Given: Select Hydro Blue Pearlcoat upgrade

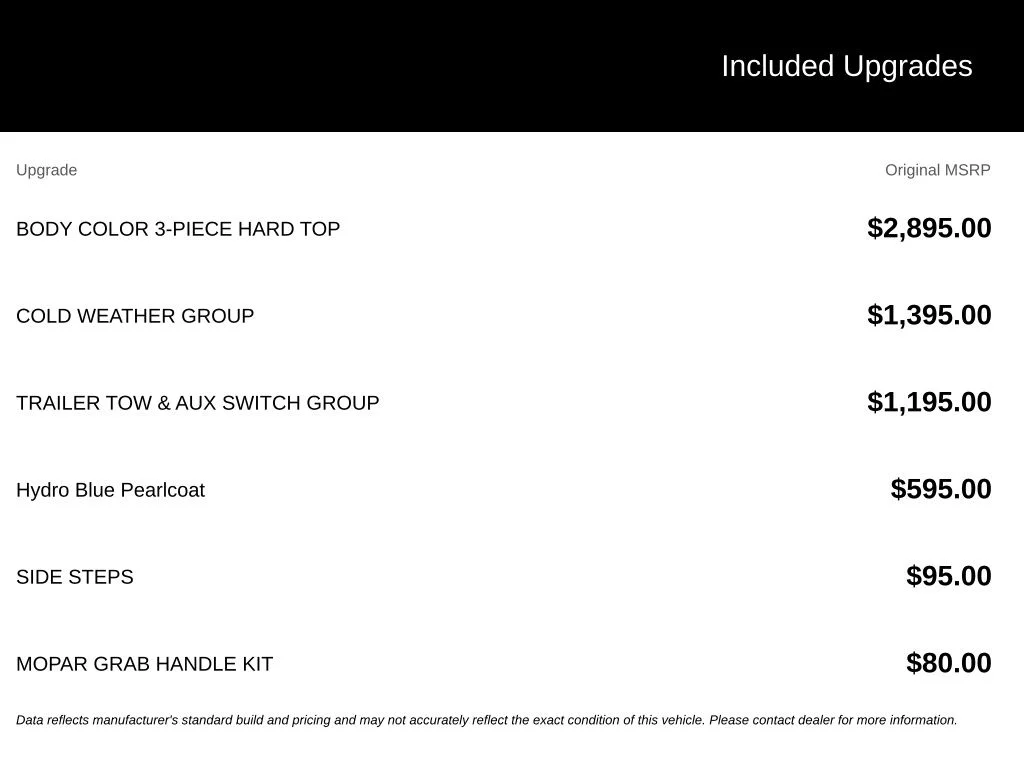Looking at the screenshot, I should [x=110, y=490].
